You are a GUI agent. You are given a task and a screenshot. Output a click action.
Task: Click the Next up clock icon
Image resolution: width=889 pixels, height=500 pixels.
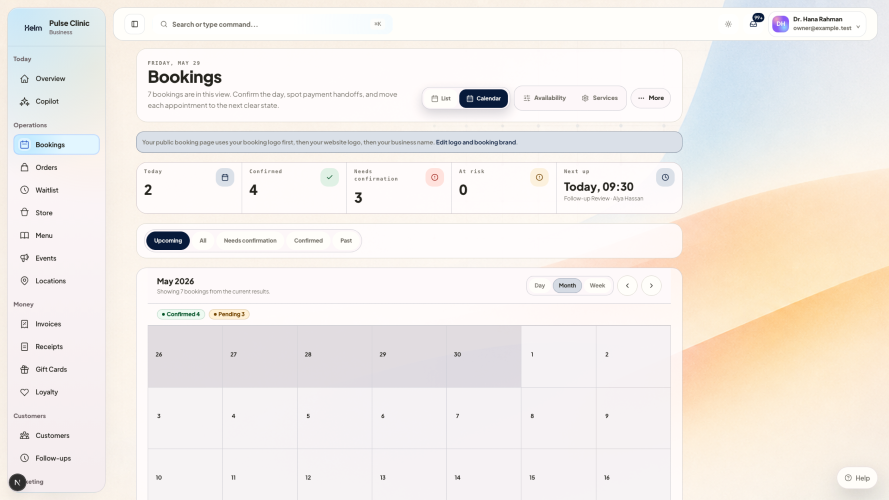[x=665, y=177]
